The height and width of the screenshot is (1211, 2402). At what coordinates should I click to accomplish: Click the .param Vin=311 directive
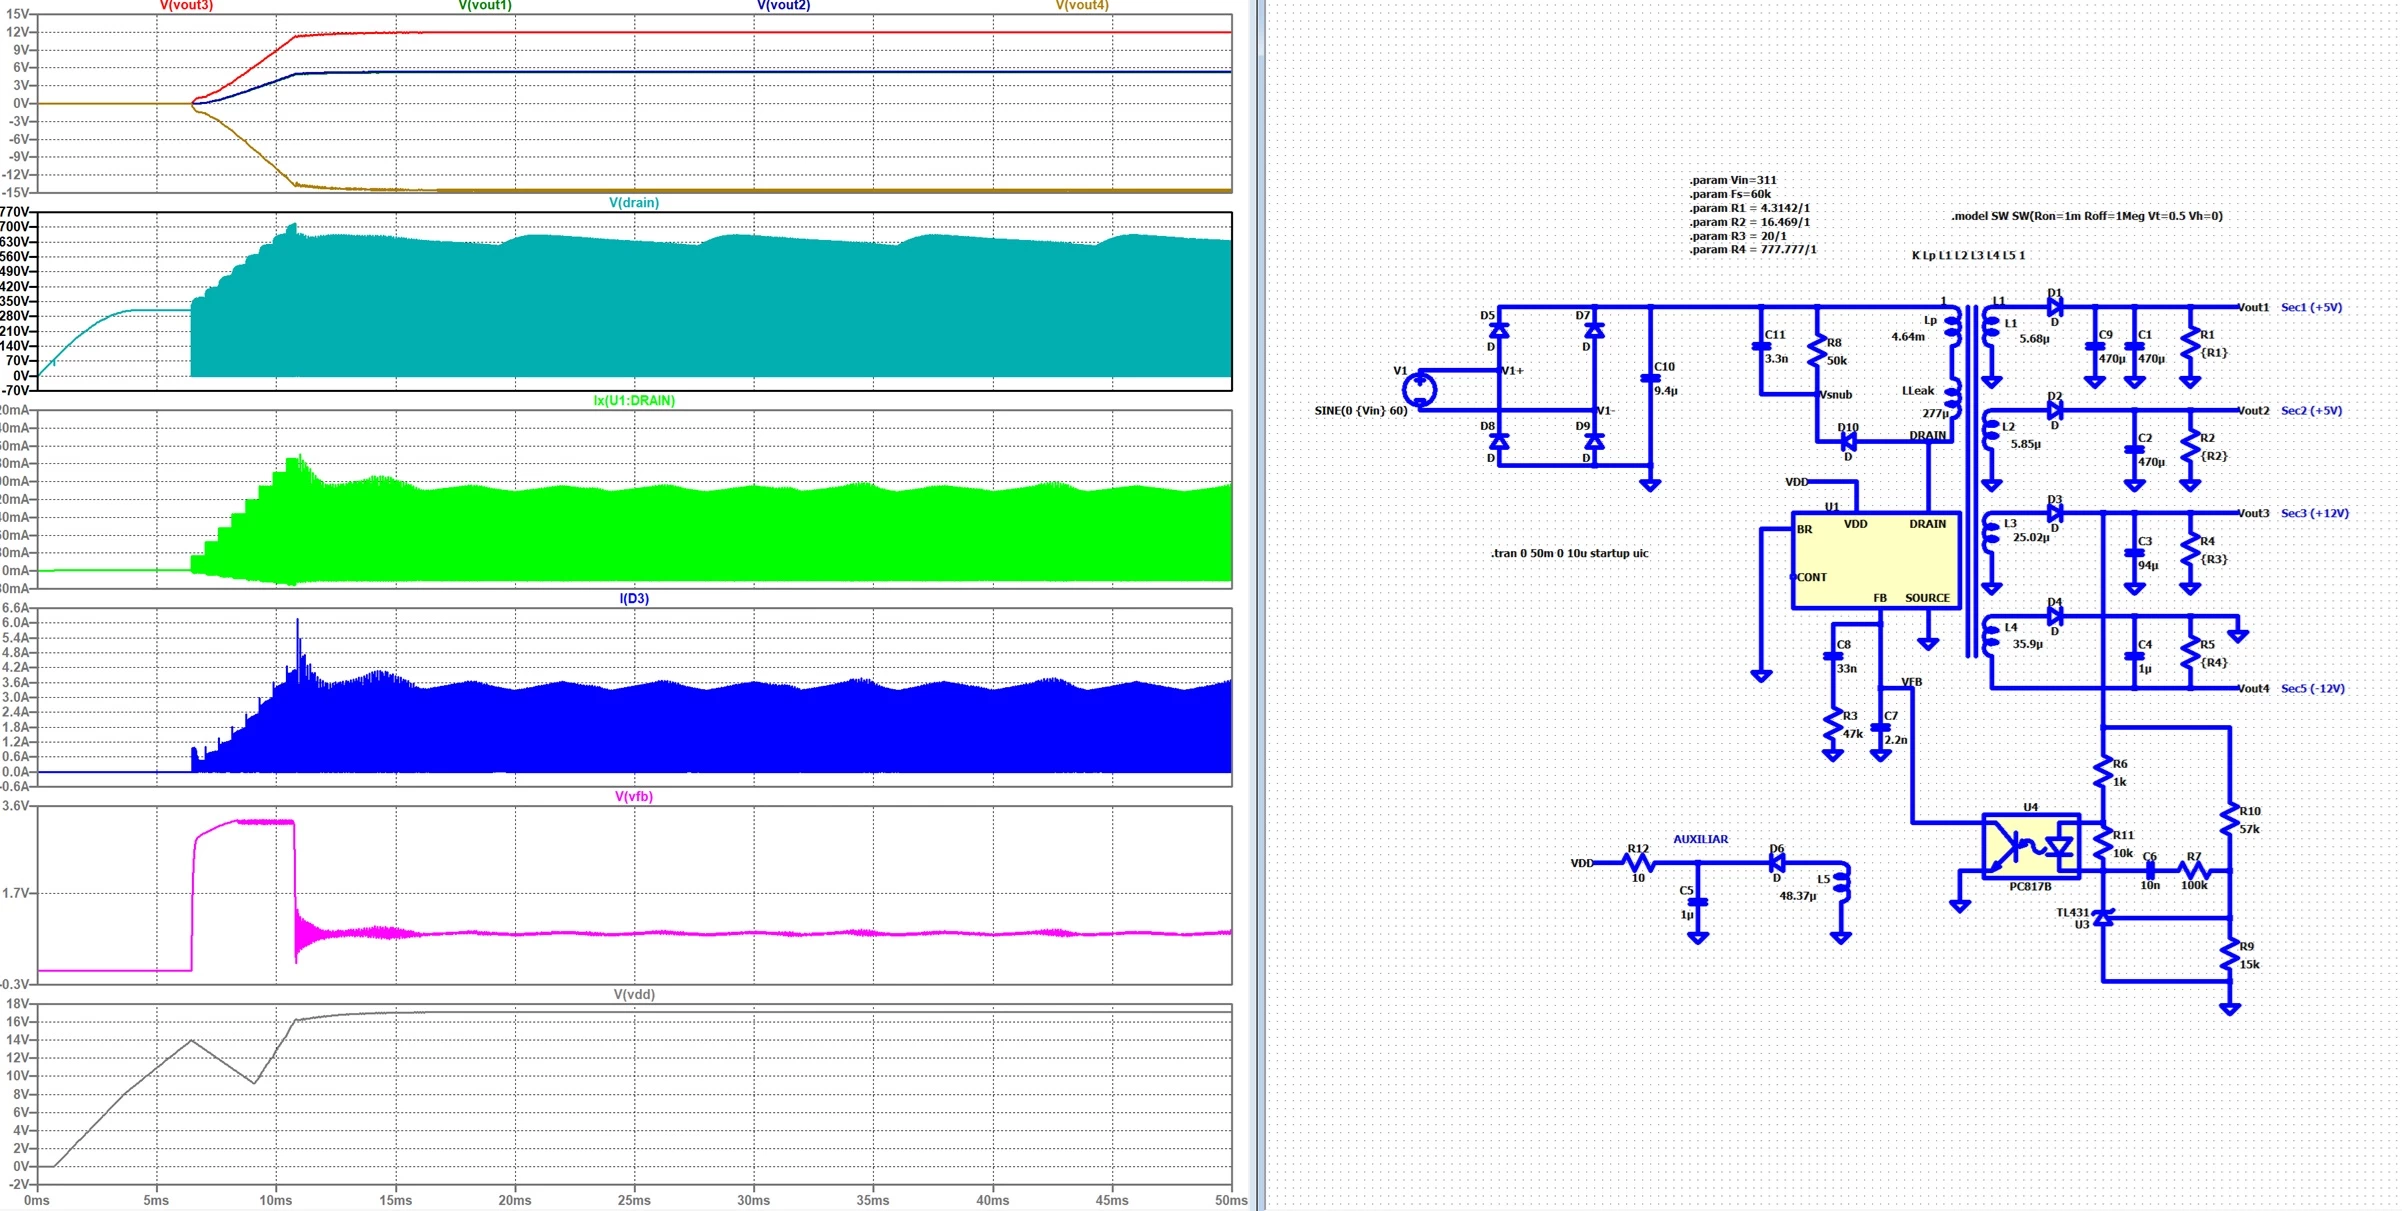(x=1733, y=181)
